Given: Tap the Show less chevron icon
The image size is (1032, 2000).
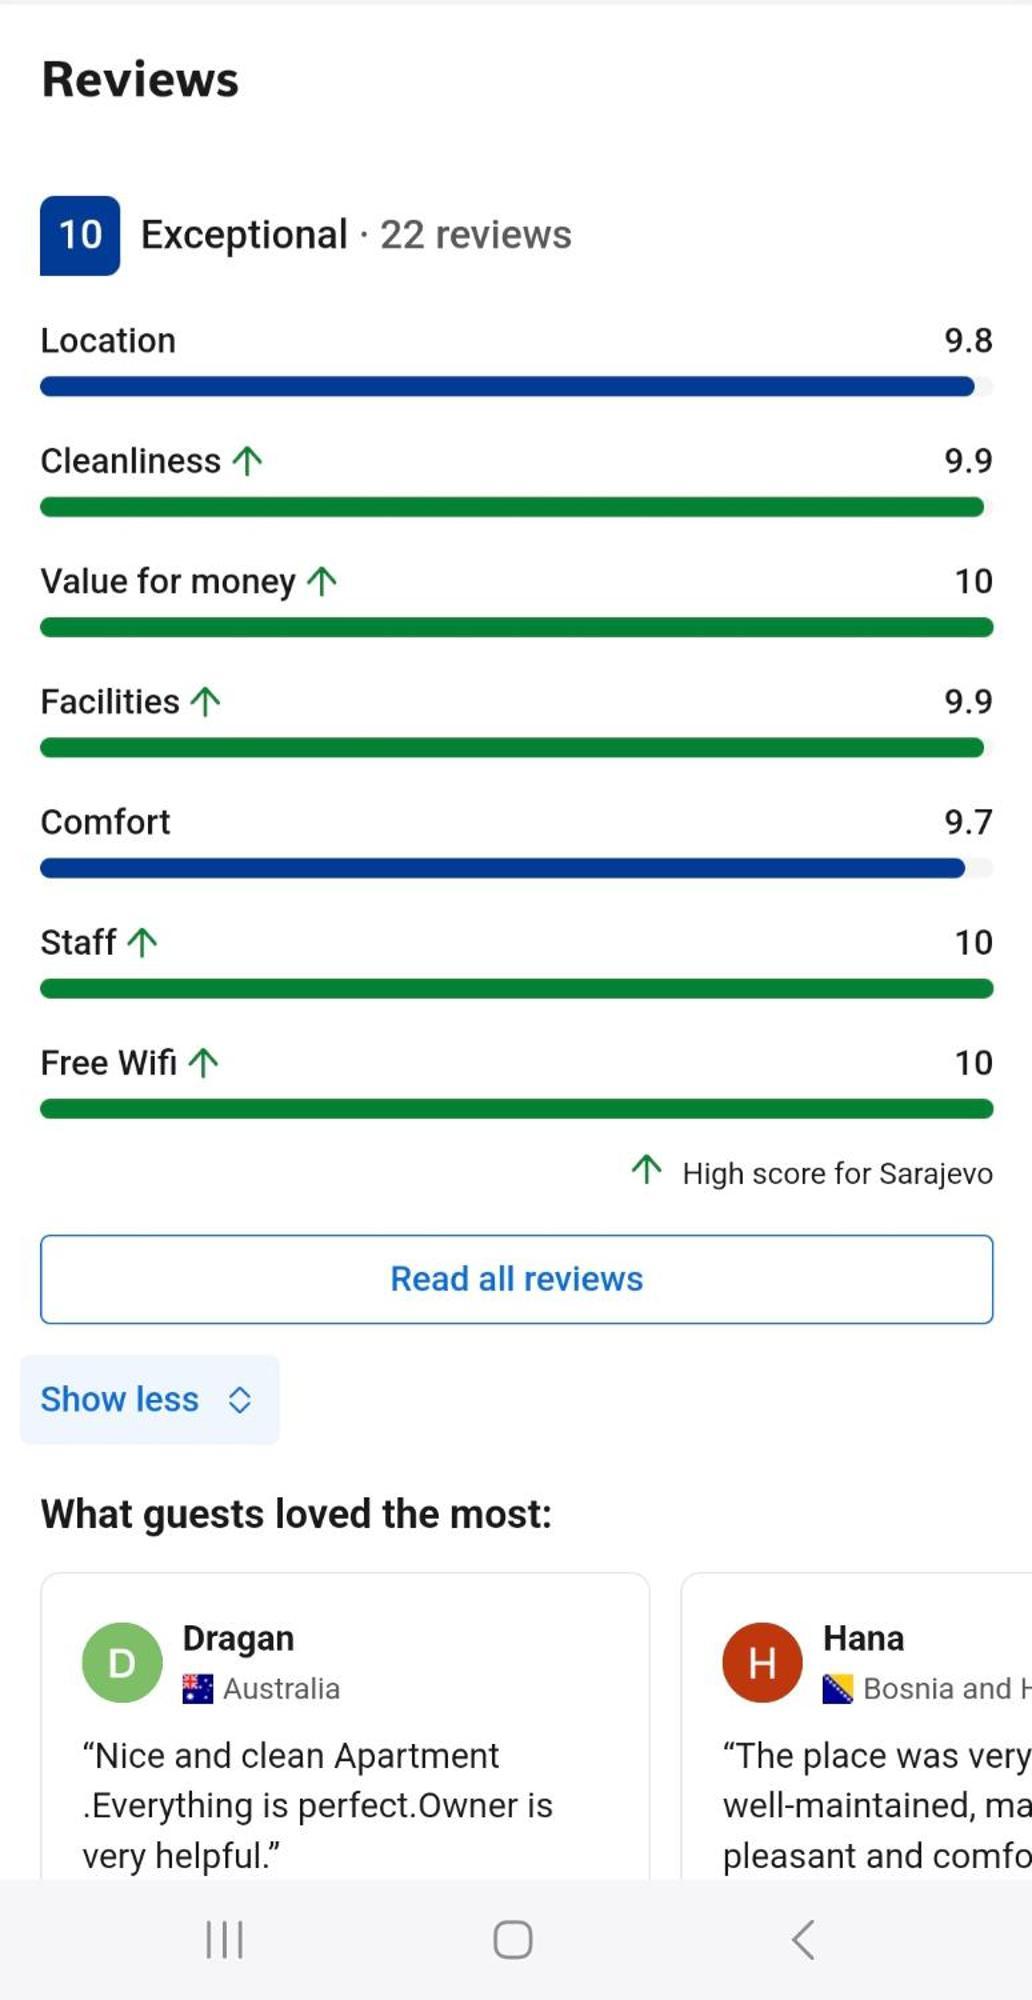Looking at the screenshot, I should coord(239,1400).
